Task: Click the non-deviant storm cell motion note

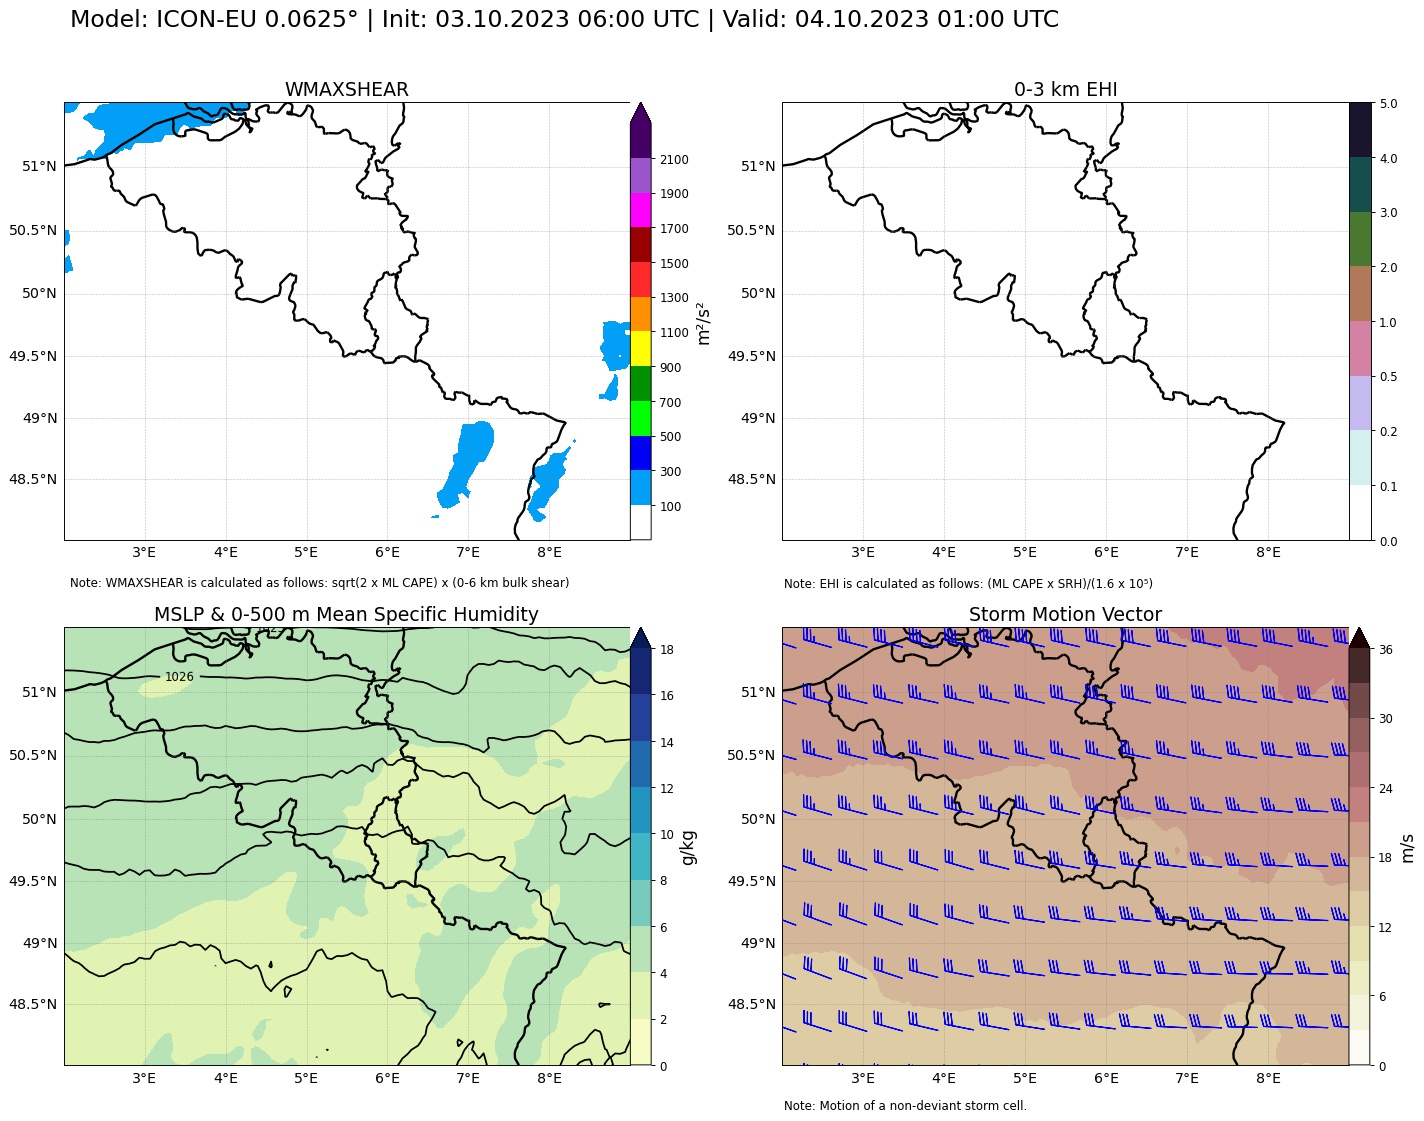Action: (905, 1106)
